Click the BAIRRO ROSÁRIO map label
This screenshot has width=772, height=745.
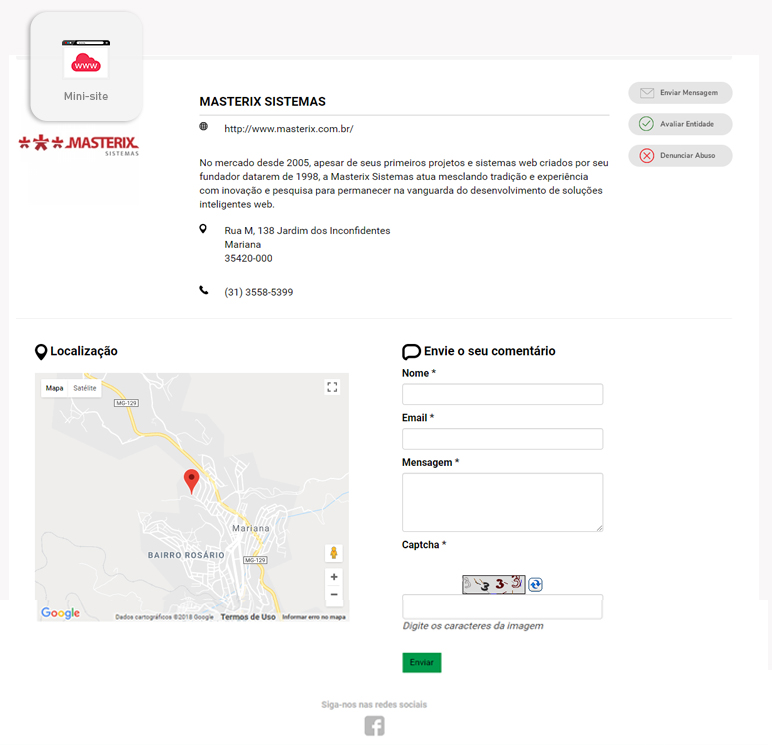pyautogui.click(x=186, y=555)
